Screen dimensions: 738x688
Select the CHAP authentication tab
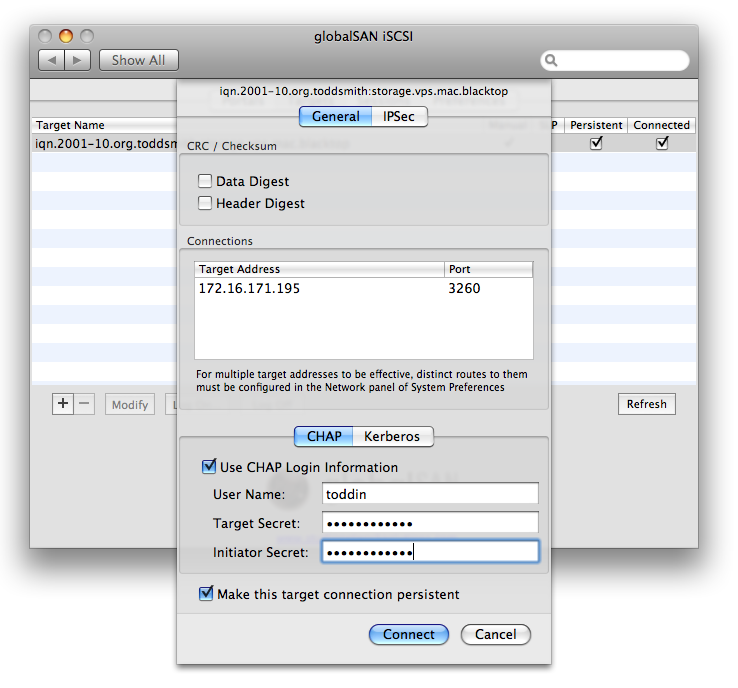(x=324, y=436)
